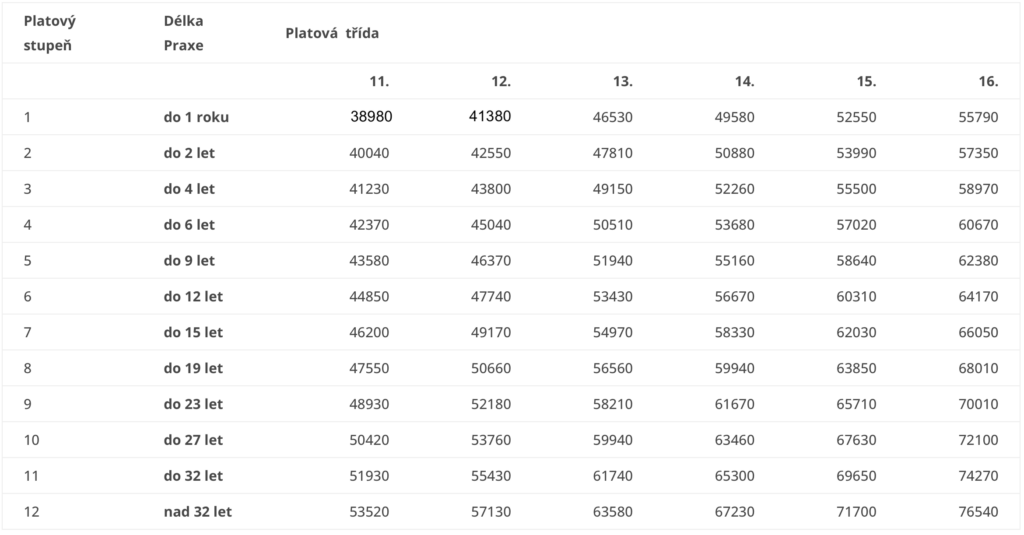Click the value 72100
This screenshot has height=535, width=1024.
click(978, 440)
